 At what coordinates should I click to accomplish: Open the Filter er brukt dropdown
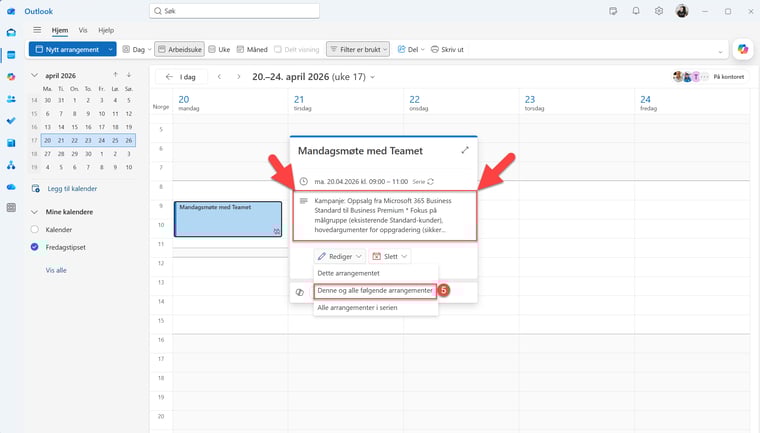pyautogui.click(x=358, y=49)
